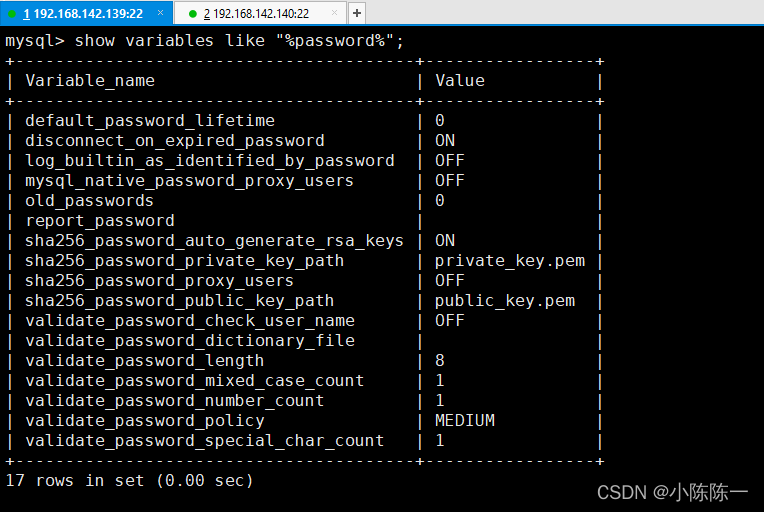Viewport: 764px width, 512px height.
Task: Close the 192.168.142.139:22 session tab
Action: point(160,13)
